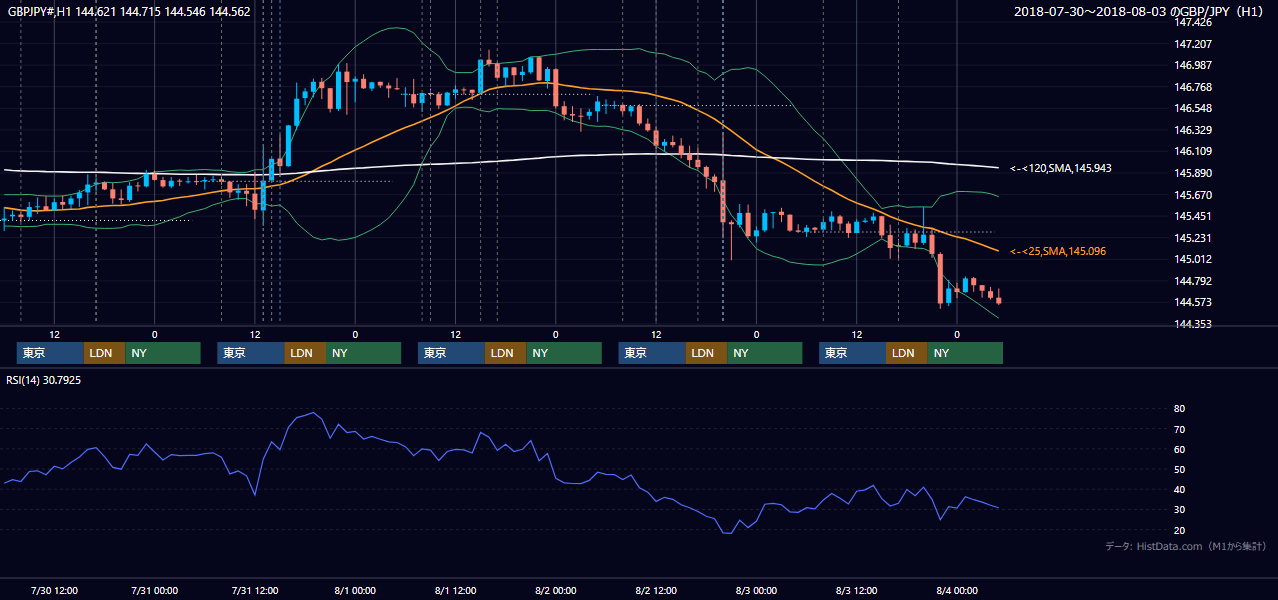
Task: Click price axis label 146.987
Action: (x=1193, y=65)
